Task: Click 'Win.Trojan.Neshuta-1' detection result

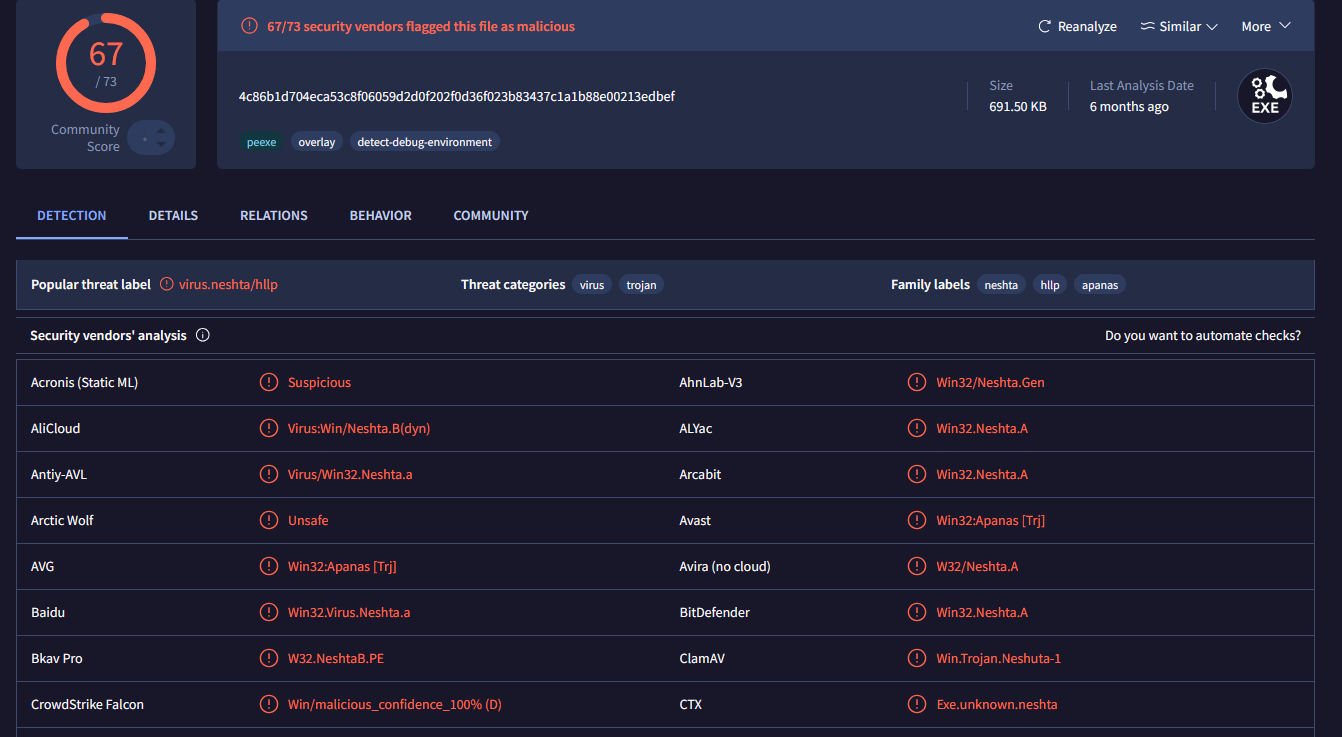Action: pos(999,658)
